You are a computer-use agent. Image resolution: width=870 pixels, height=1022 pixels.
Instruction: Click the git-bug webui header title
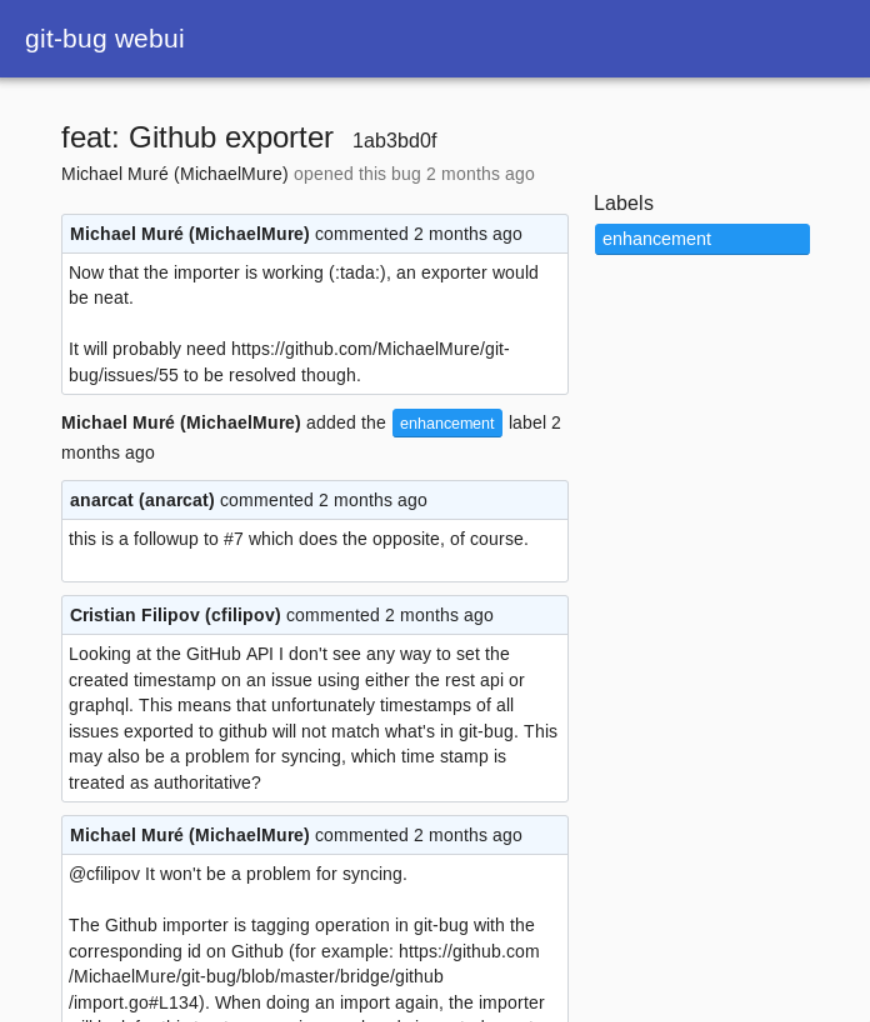(106, 39)
